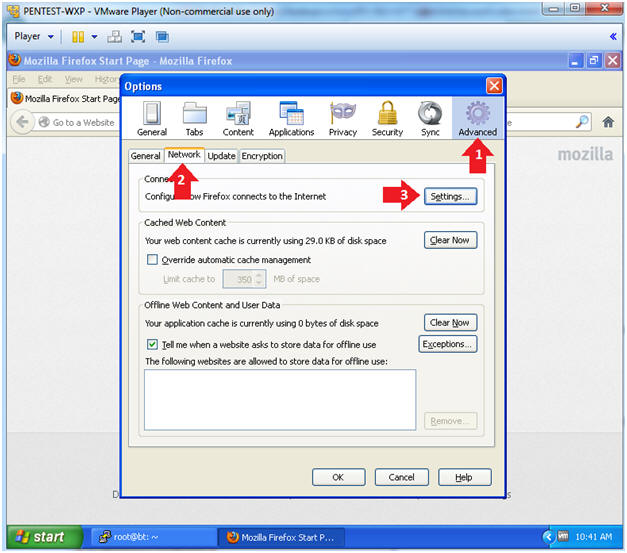Close the Options dialog with X
Screen dimensions: 627x553
point(494,86)
